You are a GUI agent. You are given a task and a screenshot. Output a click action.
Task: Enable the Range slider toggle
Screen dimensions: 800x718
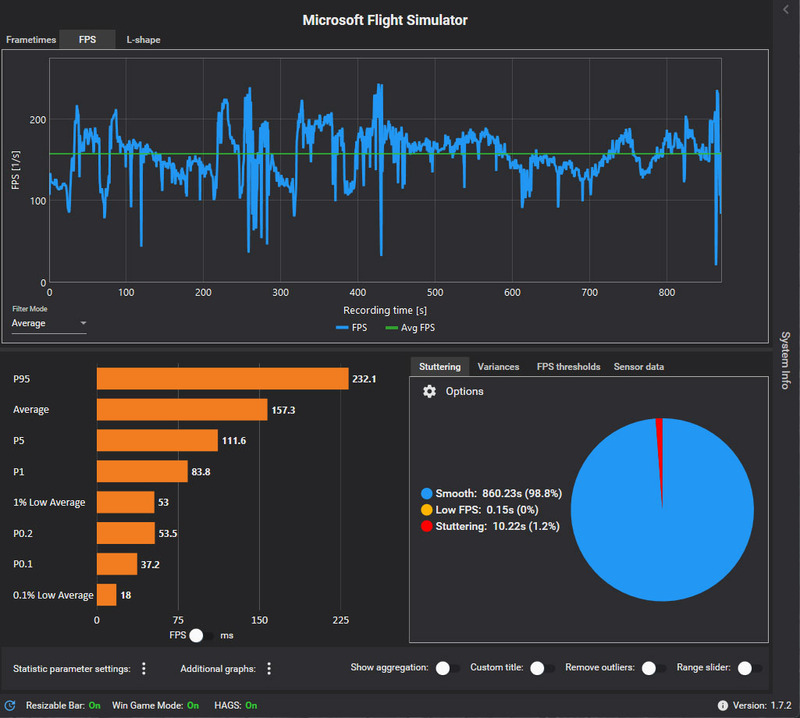(750, 668)
